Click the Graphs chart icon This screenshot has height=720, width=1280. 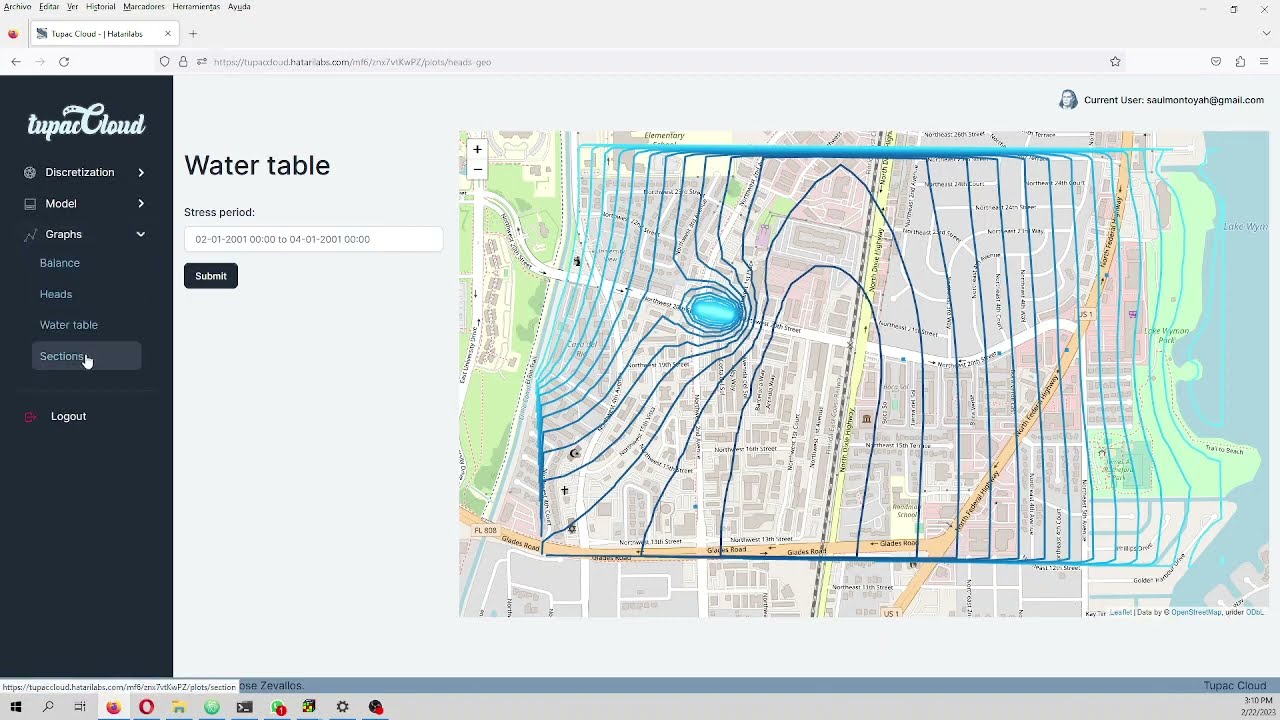pyautogui.click(x=30, y=234)
